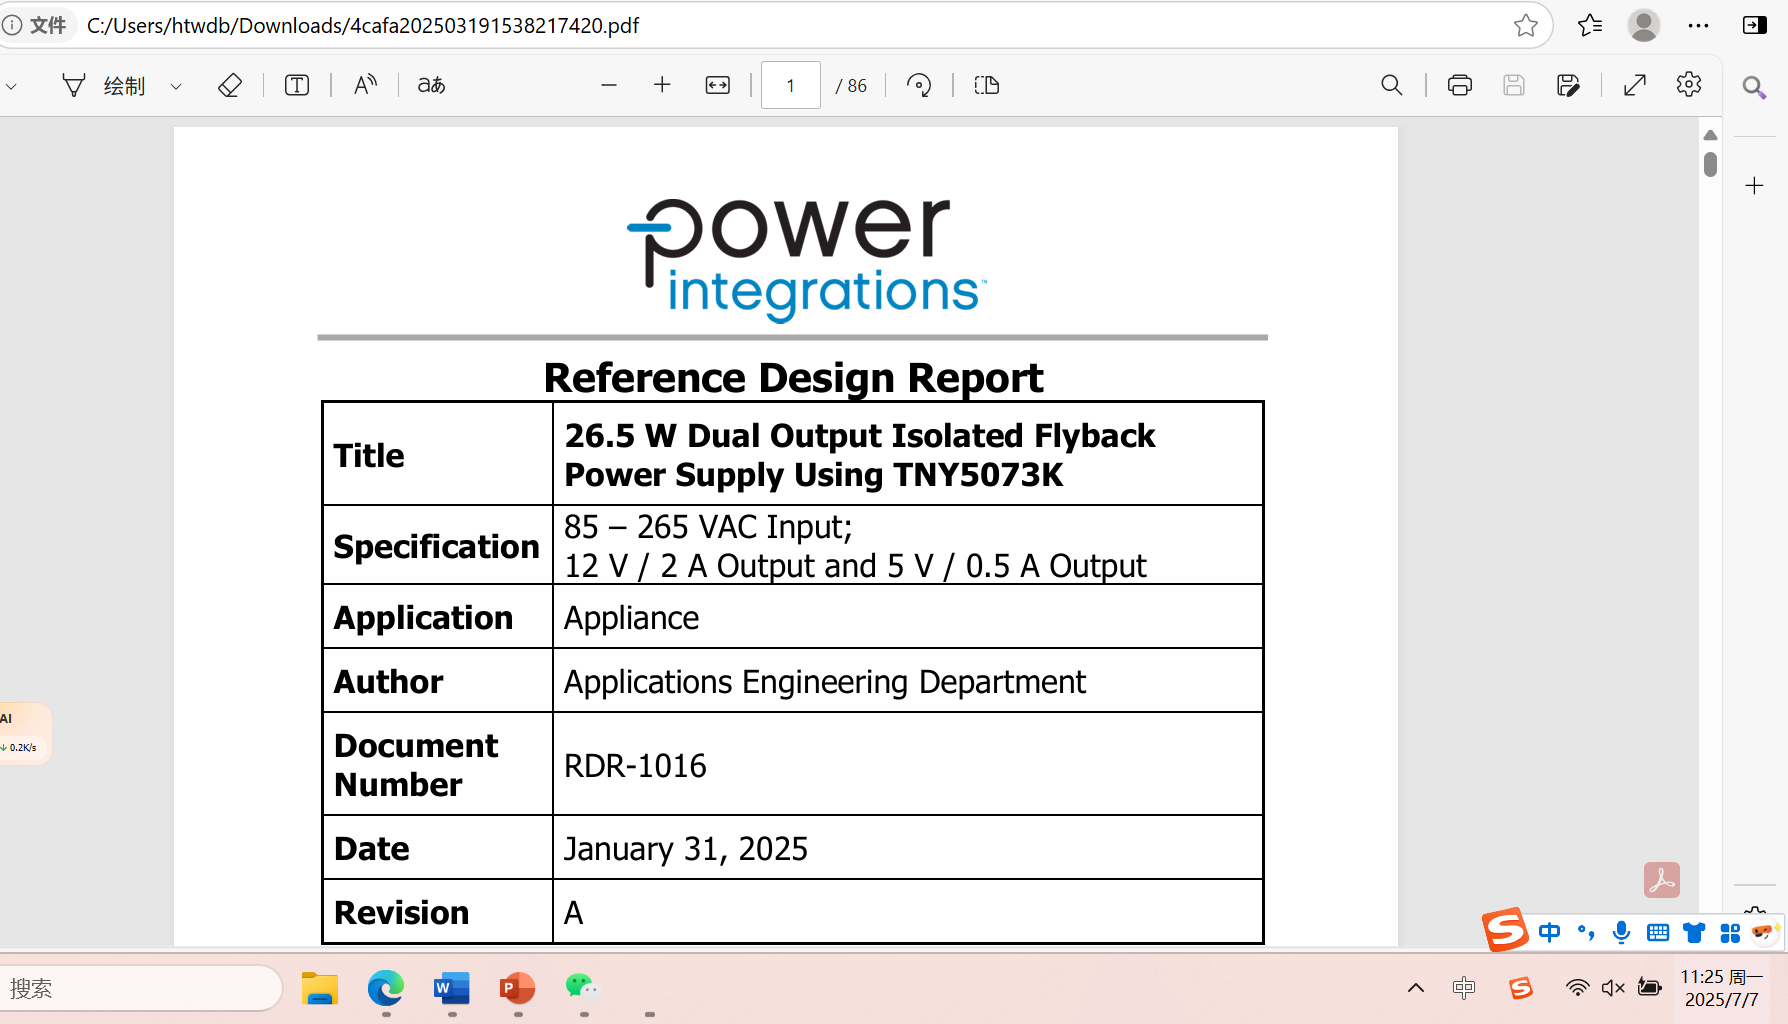The height and width of the screenshot is (1024, 1788).
Task: Show hidden tray icons chevron
Action: [1416, 988]
